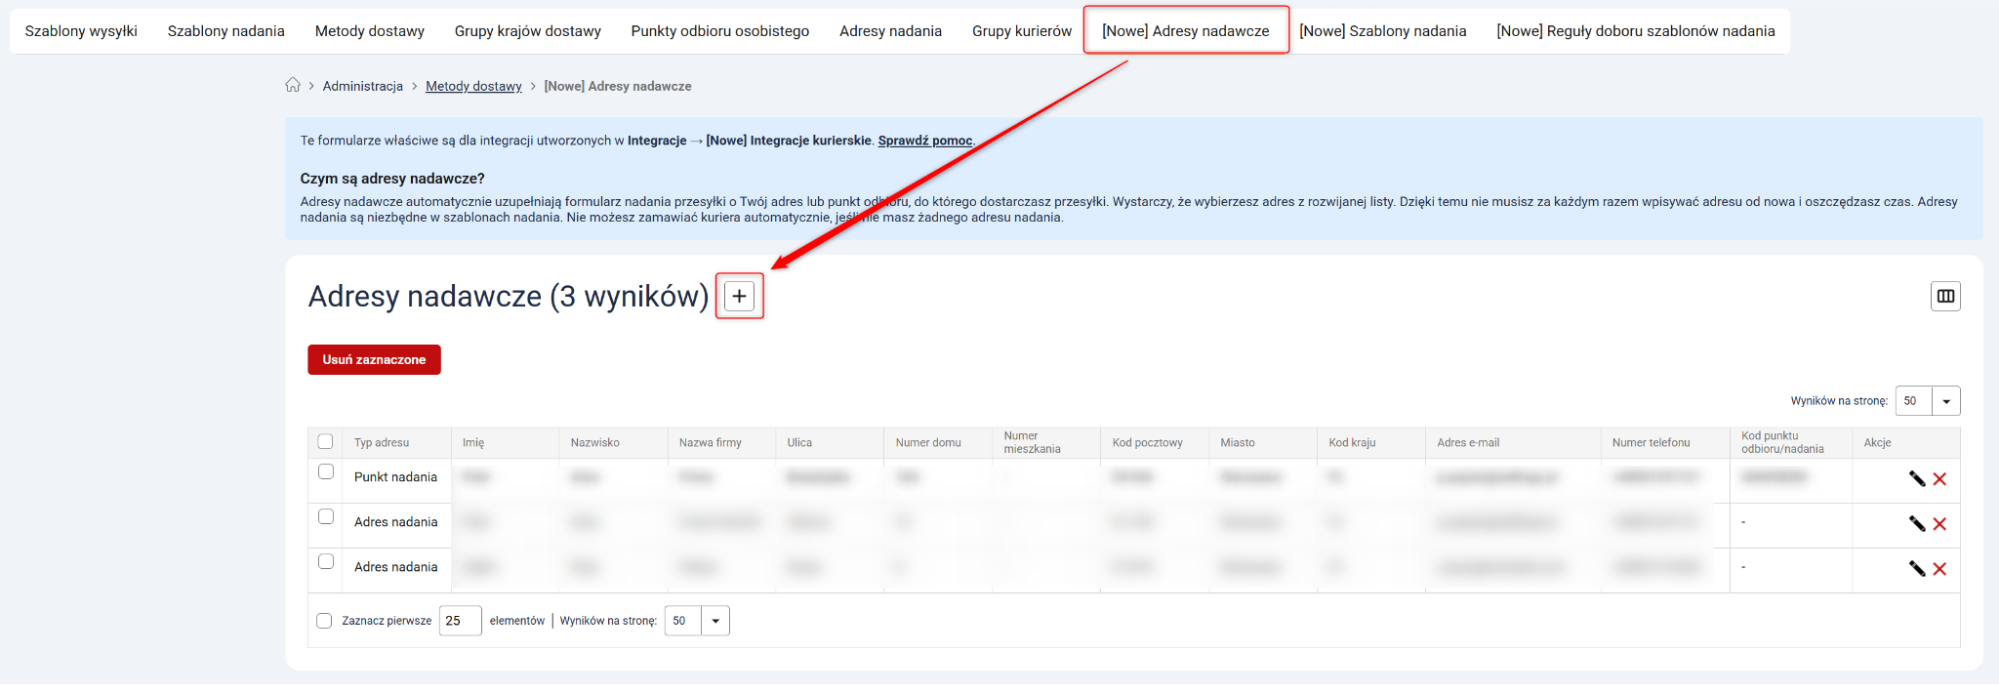This screenshot has width=1999, height=685.
Task: Open the column visibility settings icon
Action: (1944, 296)
